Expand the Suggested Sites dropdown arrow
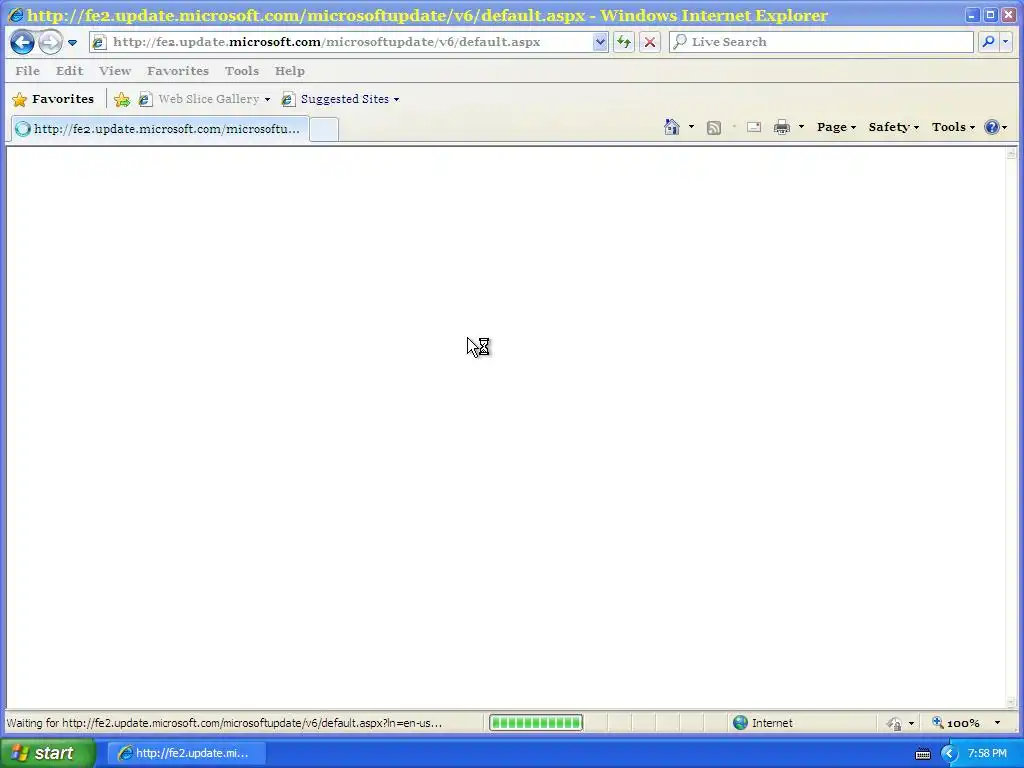Viewport: 1024px width, 768px height. point(396,99)
